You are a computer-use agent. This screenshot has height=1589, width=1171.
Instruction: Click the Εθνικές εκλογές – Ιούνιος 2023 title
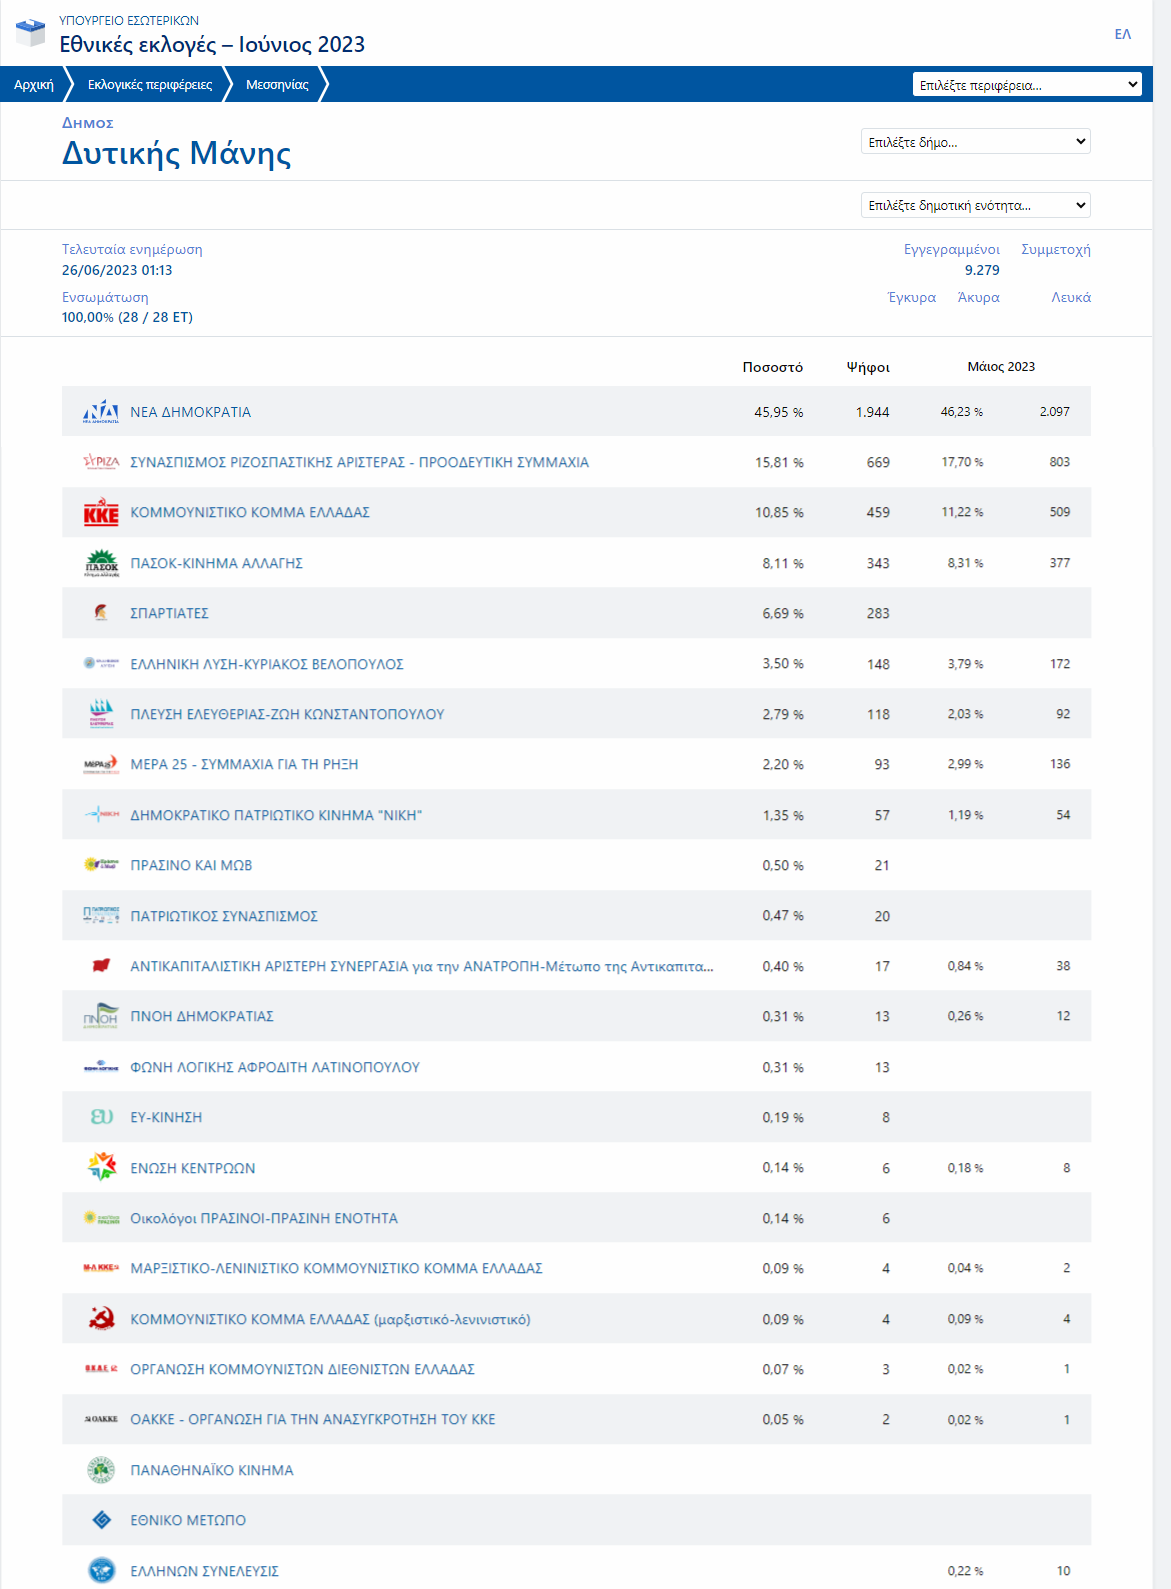point(212,45)
